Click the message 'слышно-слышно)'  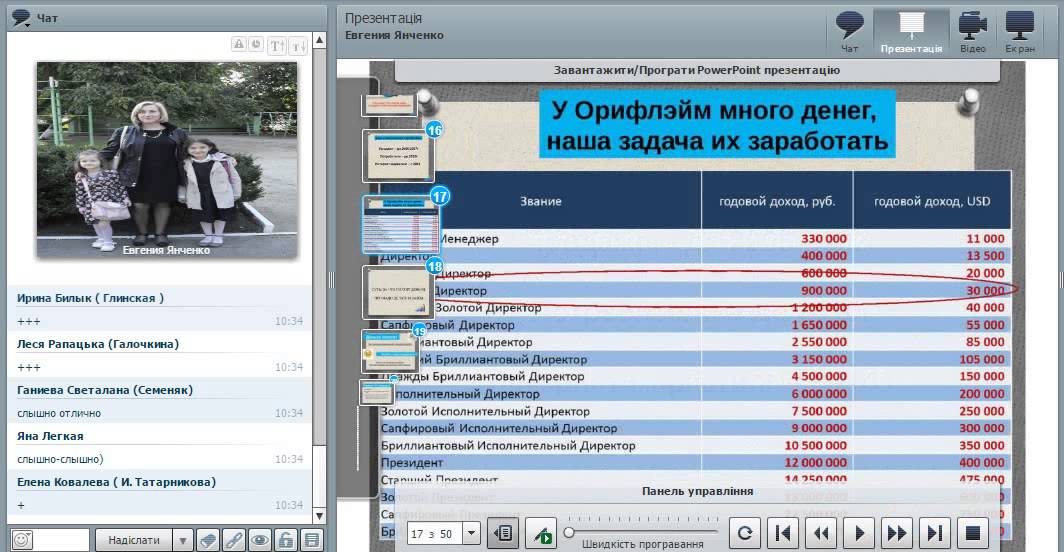pos(60,460)
